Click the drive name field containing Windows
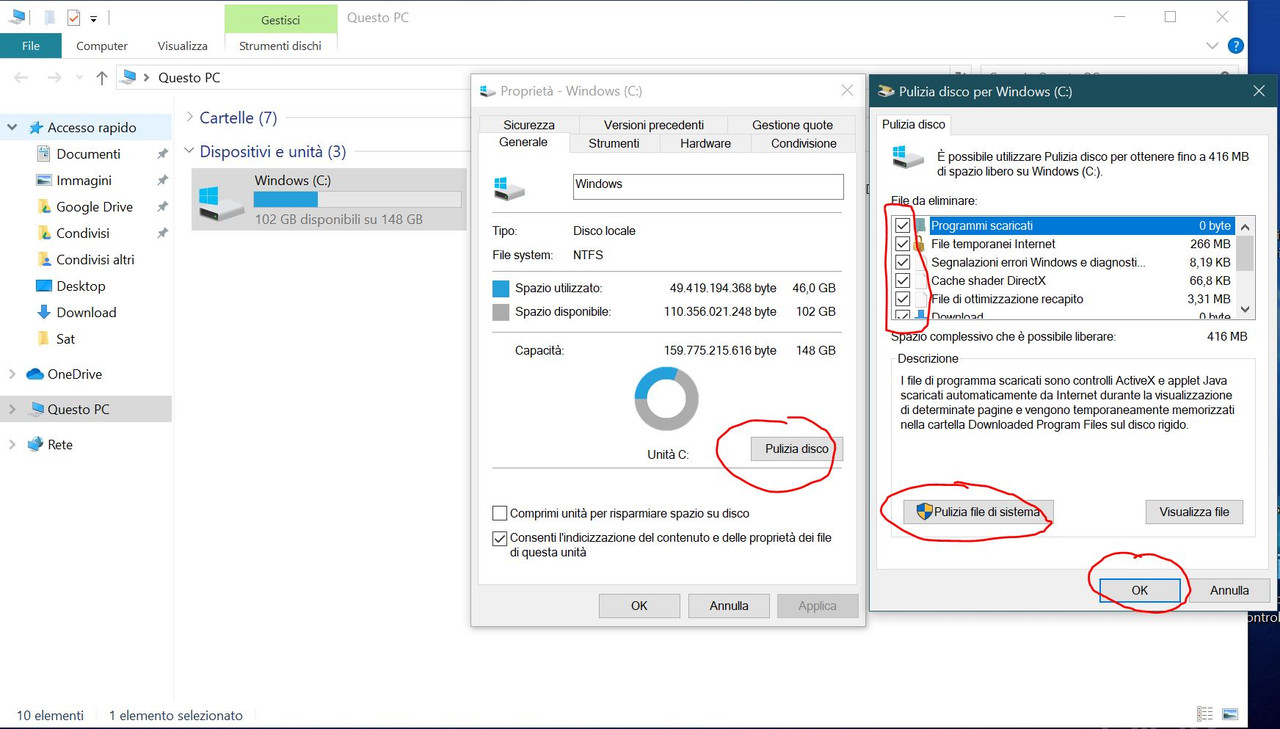 click(708, 186)
